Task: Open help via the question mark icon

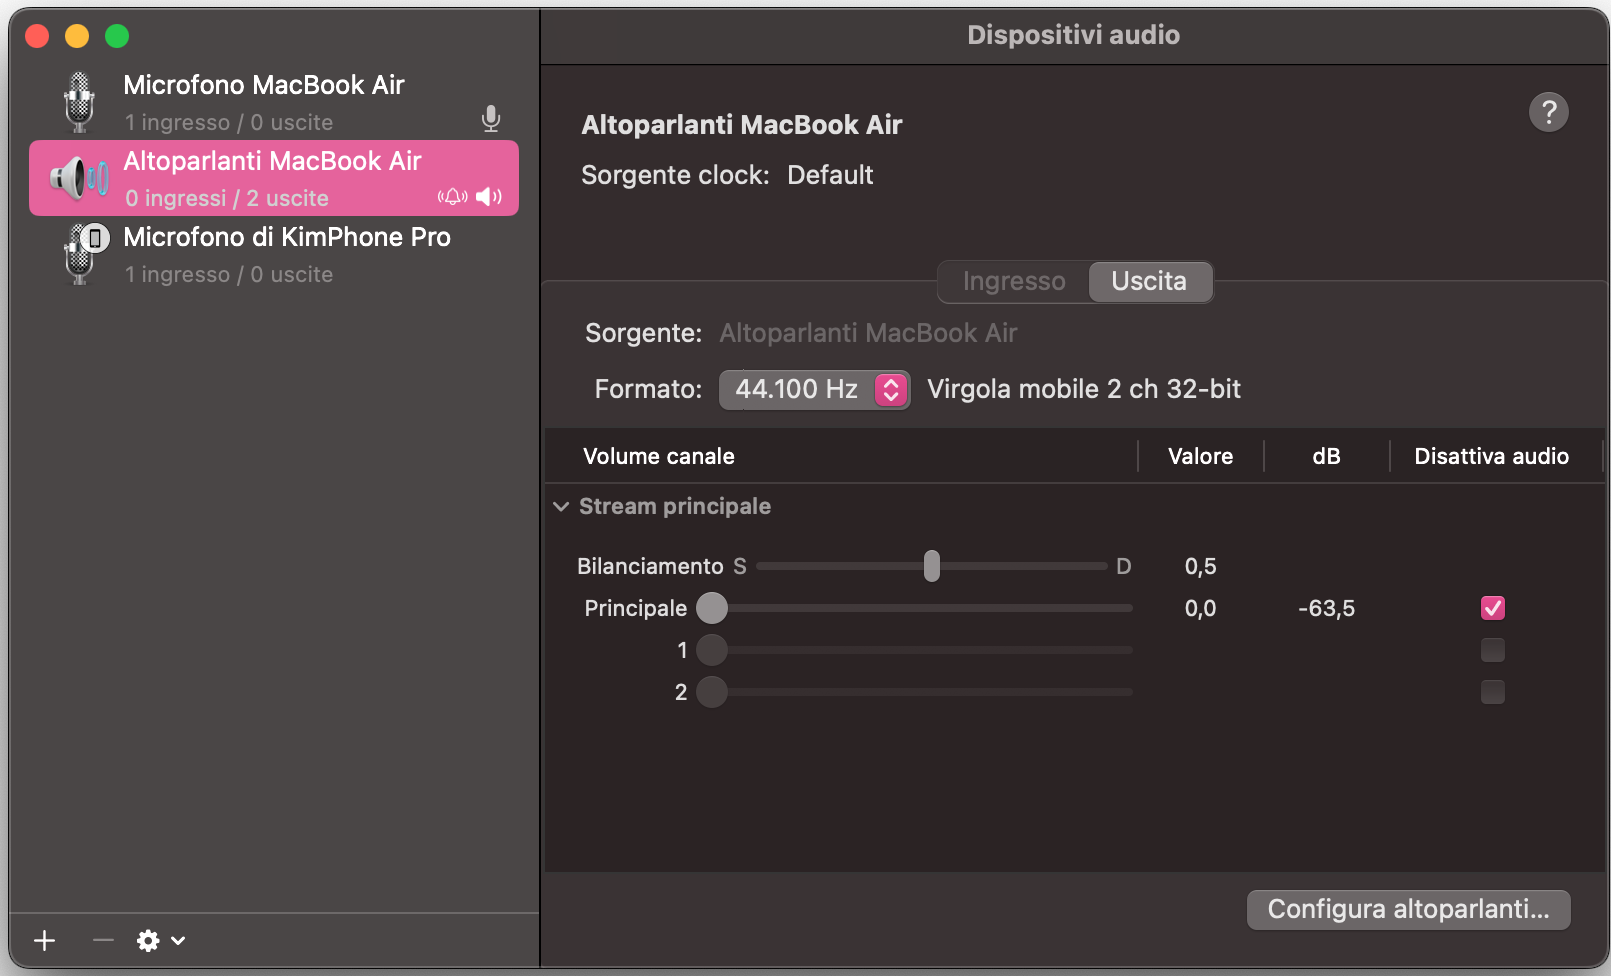Action: coord(1548,112)
